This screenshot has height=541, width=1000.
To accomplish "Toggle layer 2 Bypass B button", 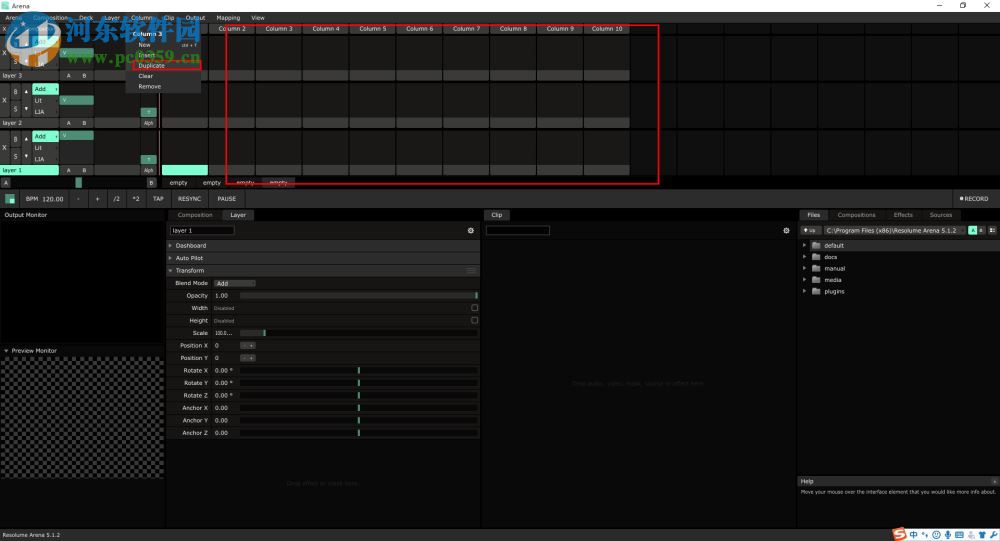I will coord(16,92).
